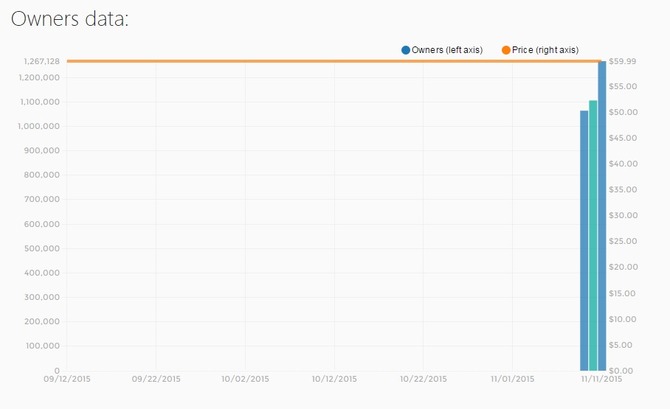670x409 pixels.
Task: Click the 10/22/2015 date axis label
Action: pos(423,379)
